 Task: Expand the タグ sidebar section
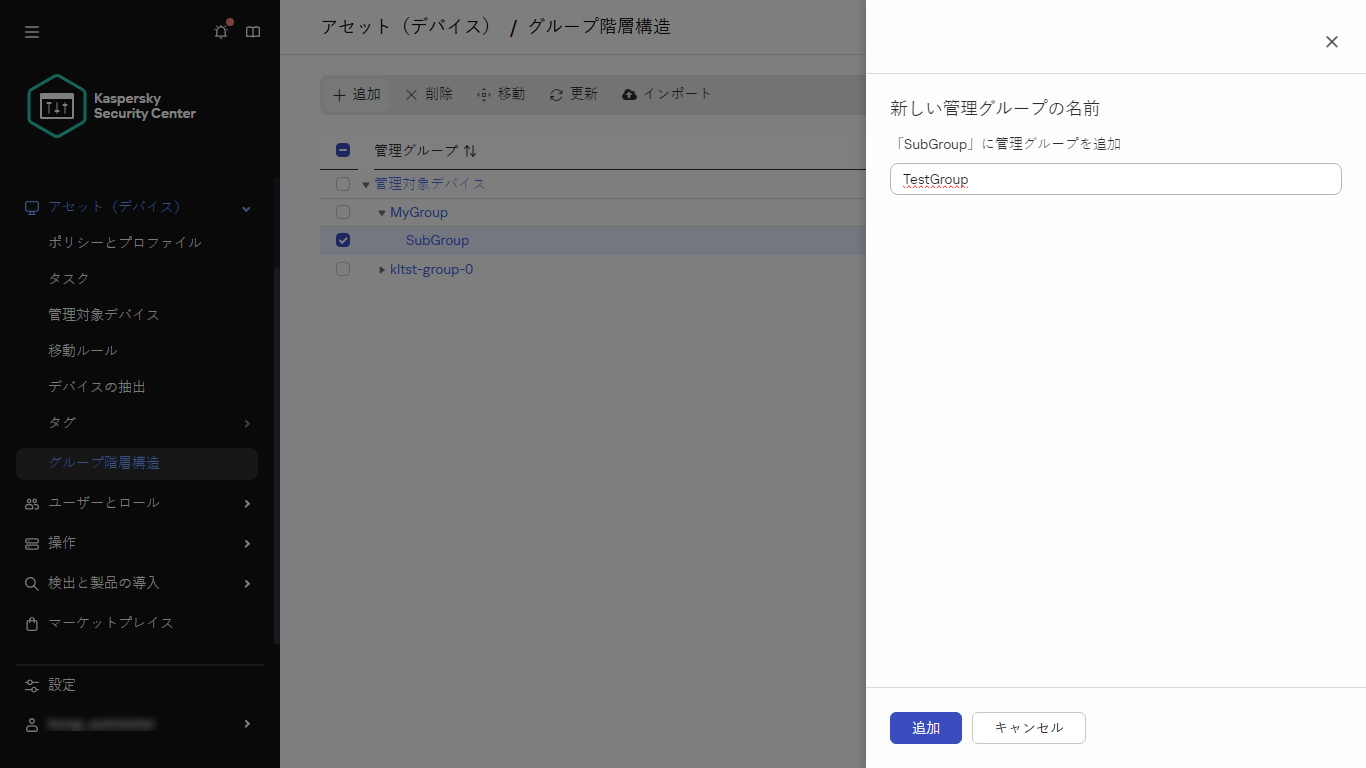coord(246,422)
